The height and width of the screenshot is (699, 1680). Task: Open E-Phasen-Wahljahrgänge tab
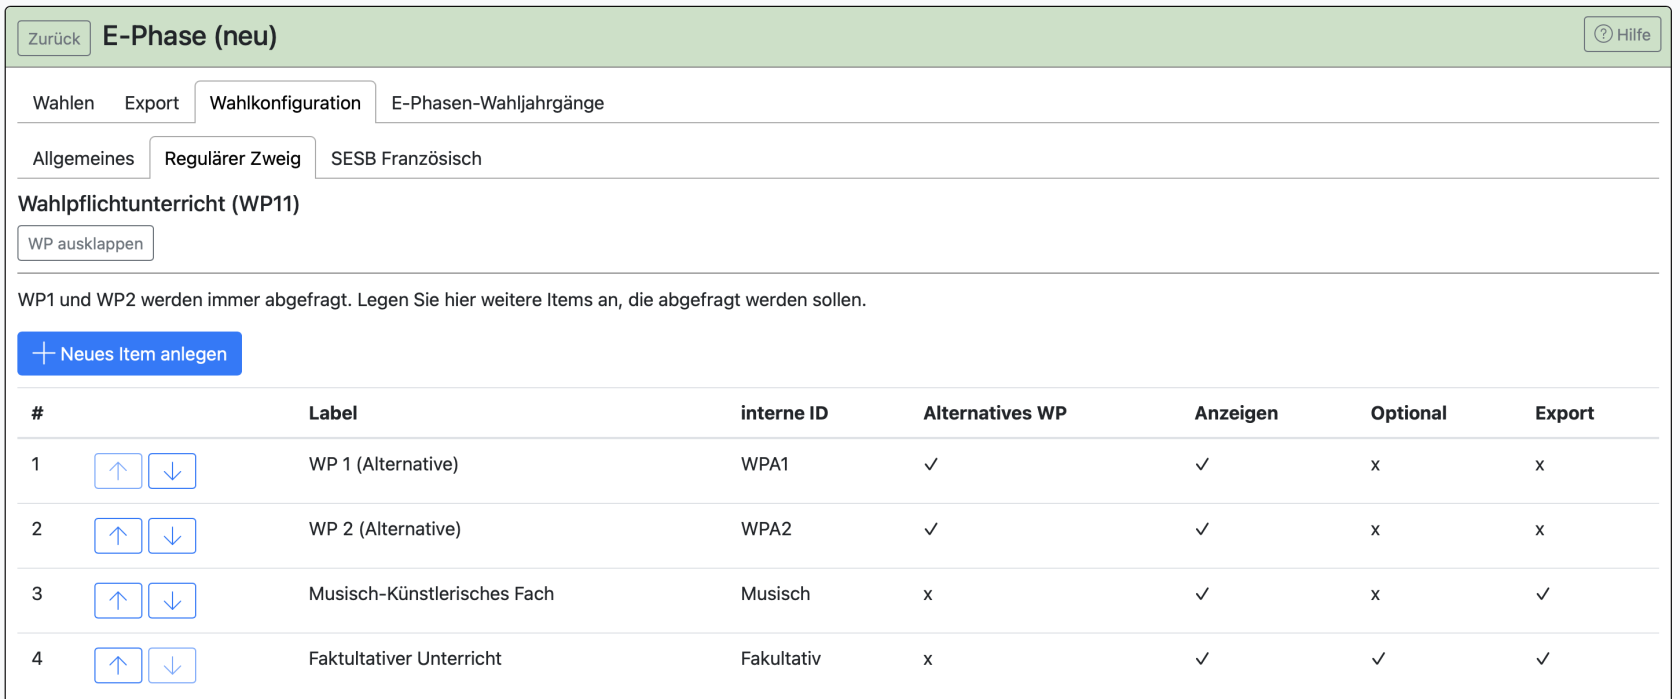pos(497,103)
